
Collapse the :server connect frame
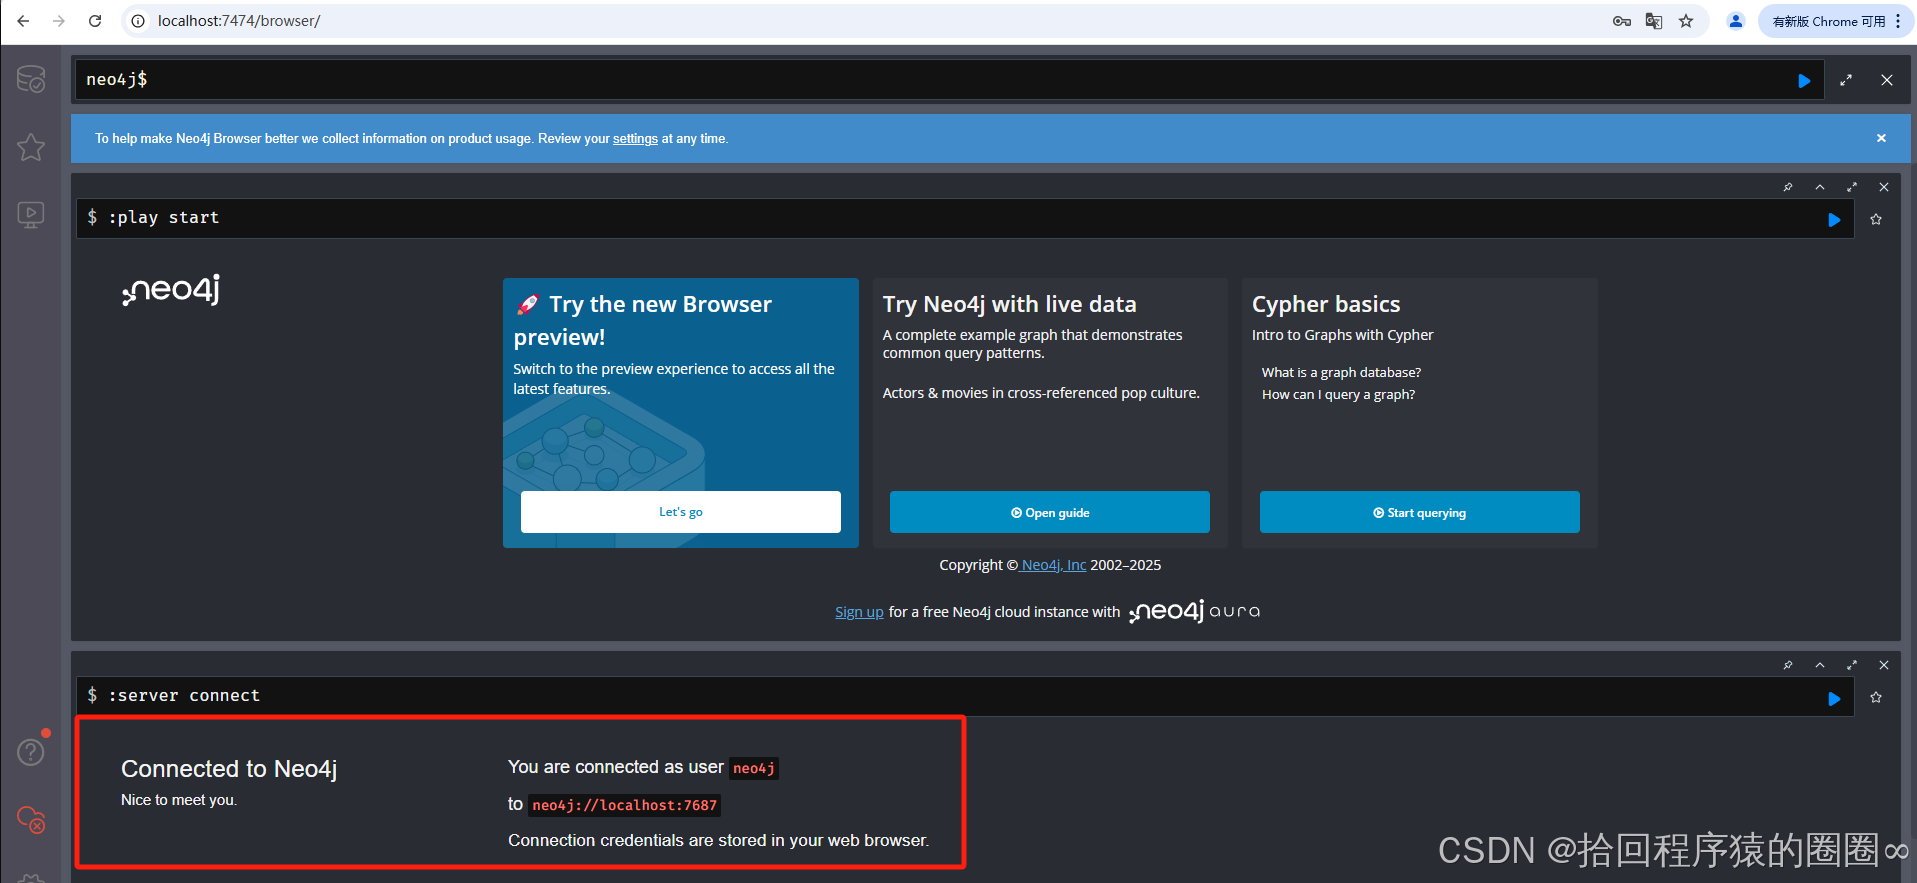(1820, 665)
